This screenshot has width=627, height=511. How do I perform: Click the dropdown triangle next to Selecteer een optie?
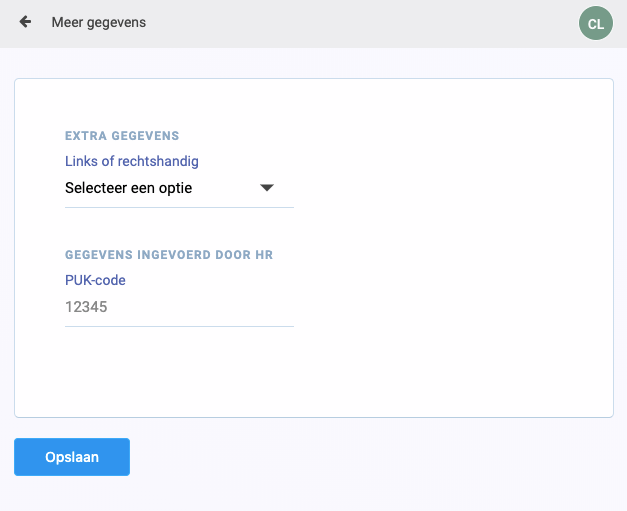coord(267,188)
